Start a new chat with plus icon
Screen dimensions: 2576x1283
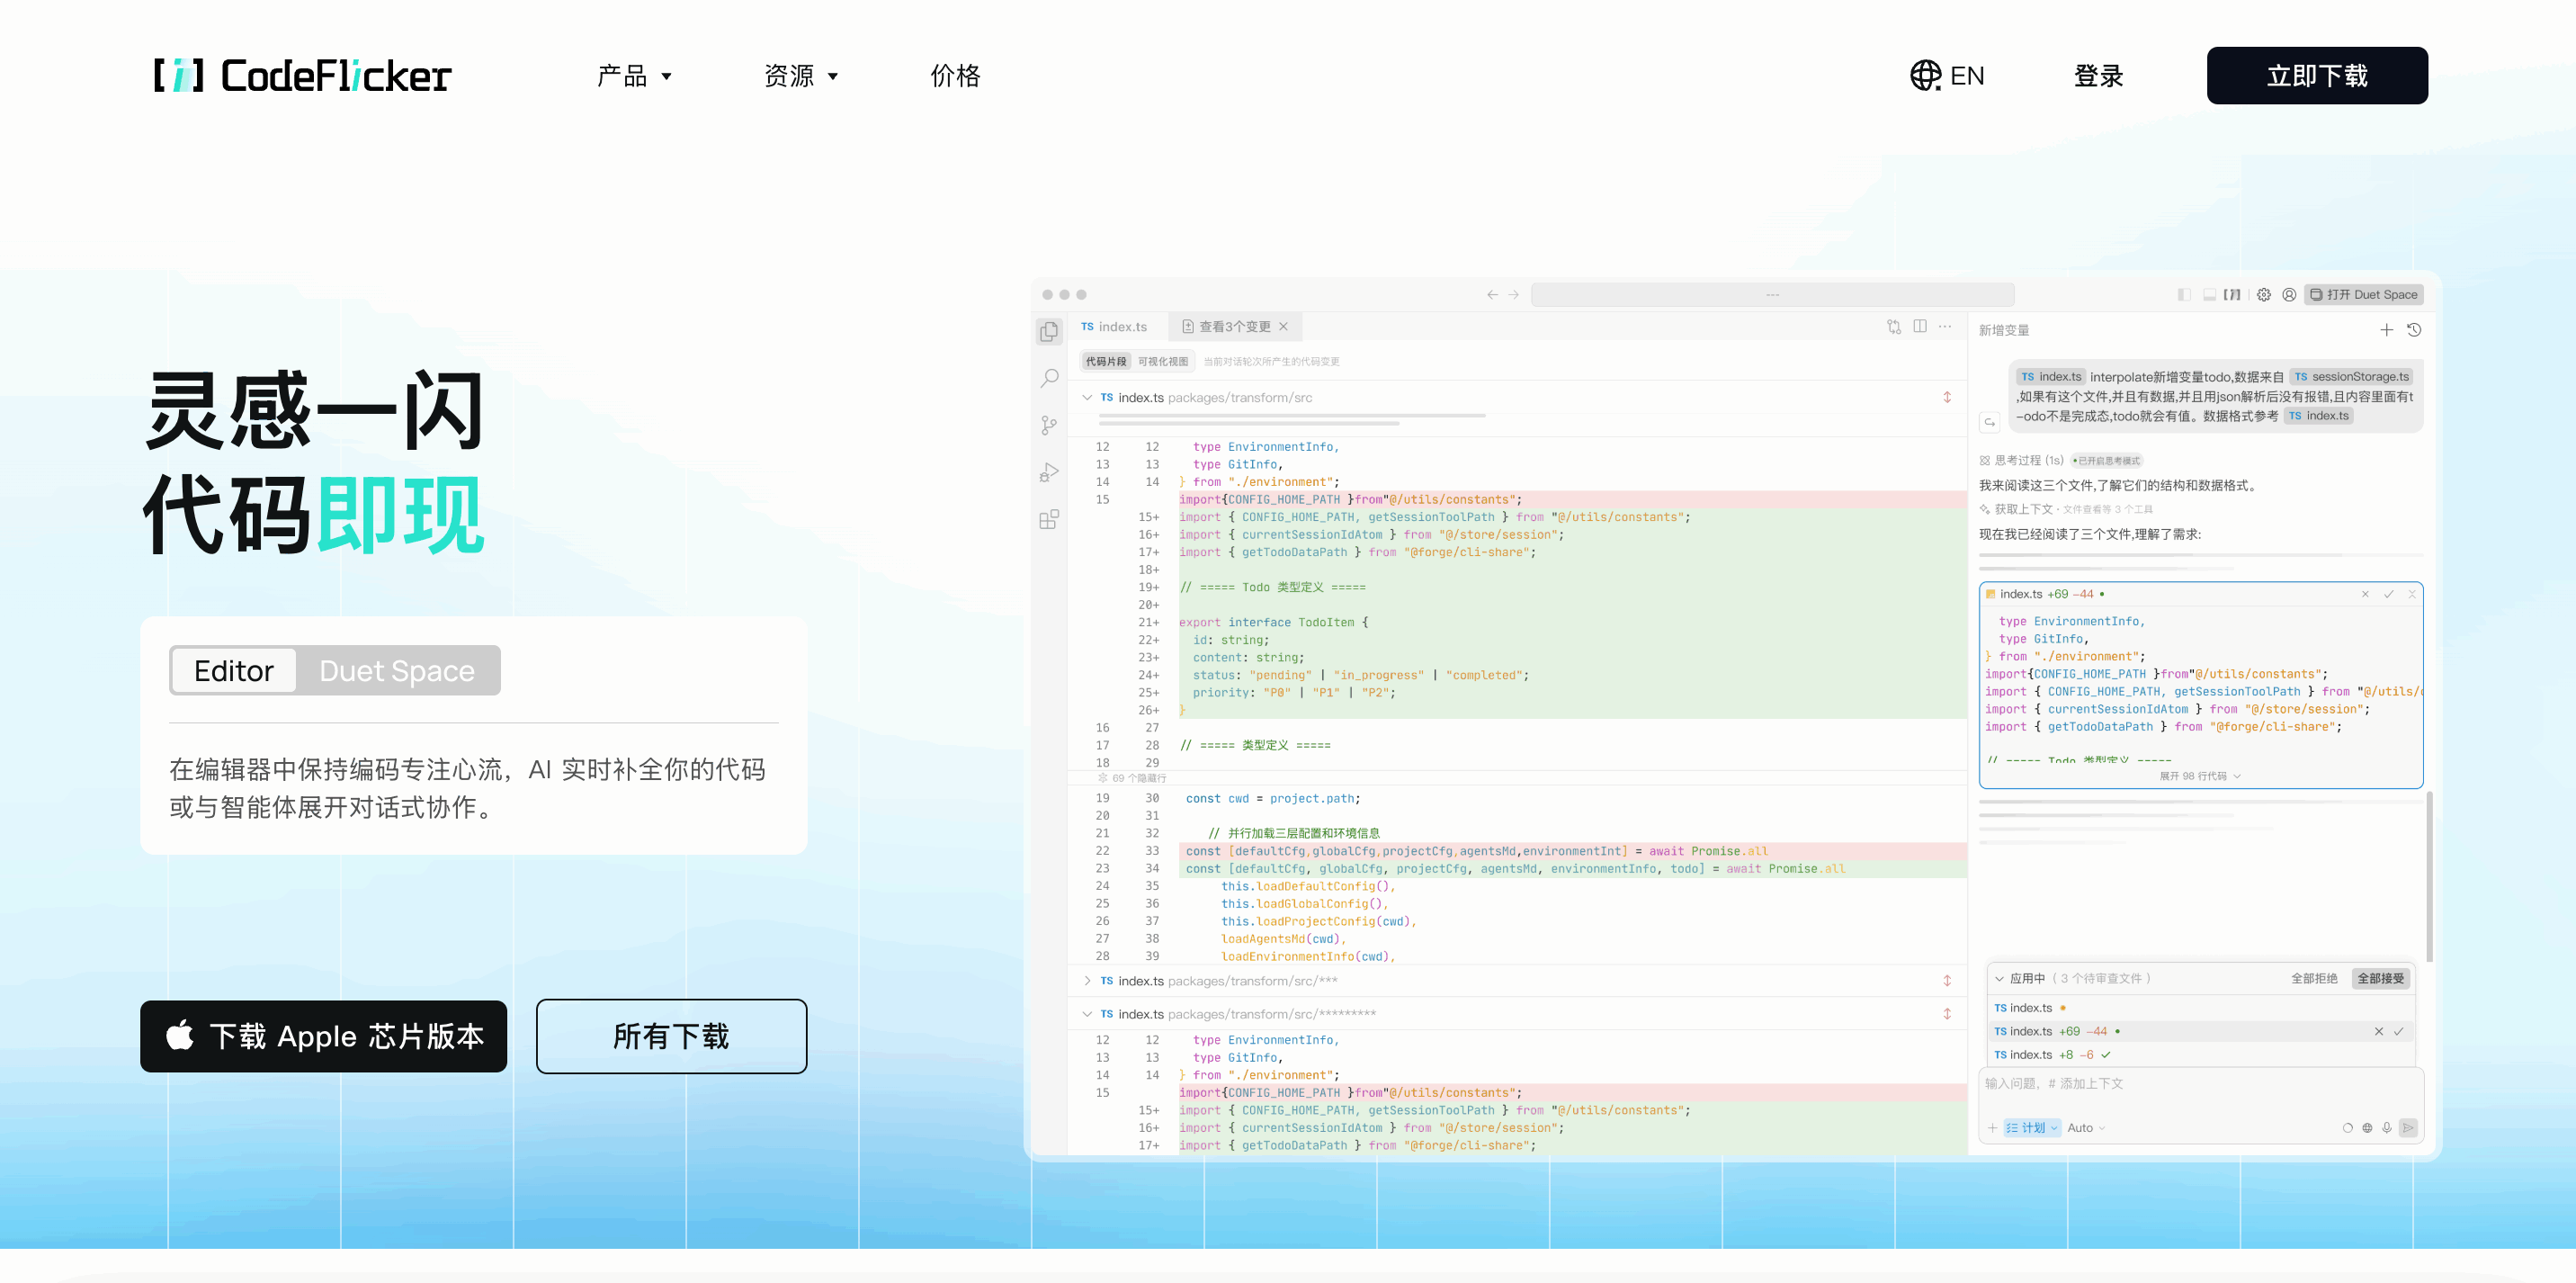[2387, 330]
